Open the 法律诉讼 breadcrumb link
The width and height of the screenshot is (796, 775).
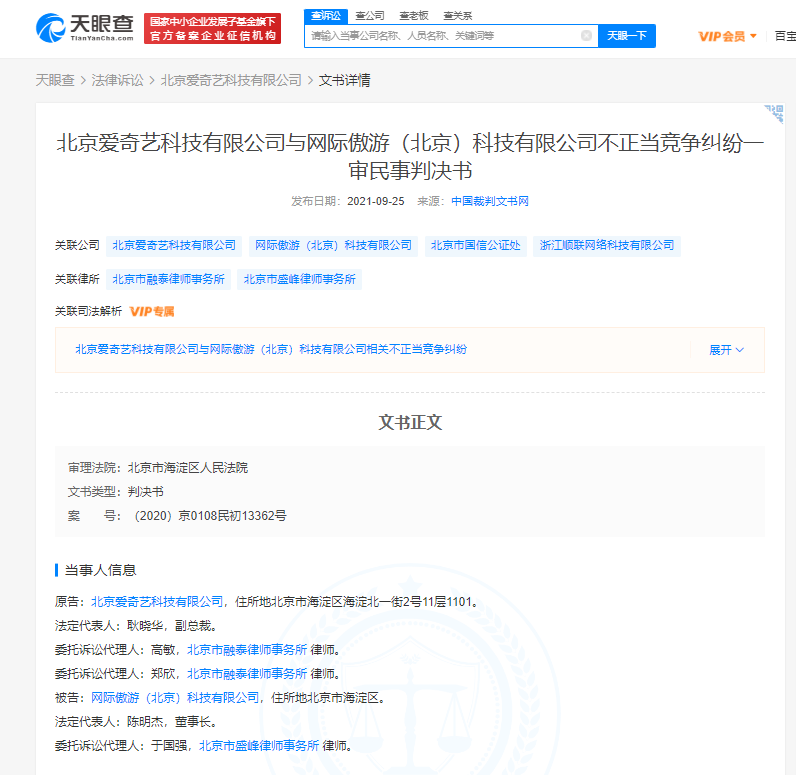[x=117, y=80]
